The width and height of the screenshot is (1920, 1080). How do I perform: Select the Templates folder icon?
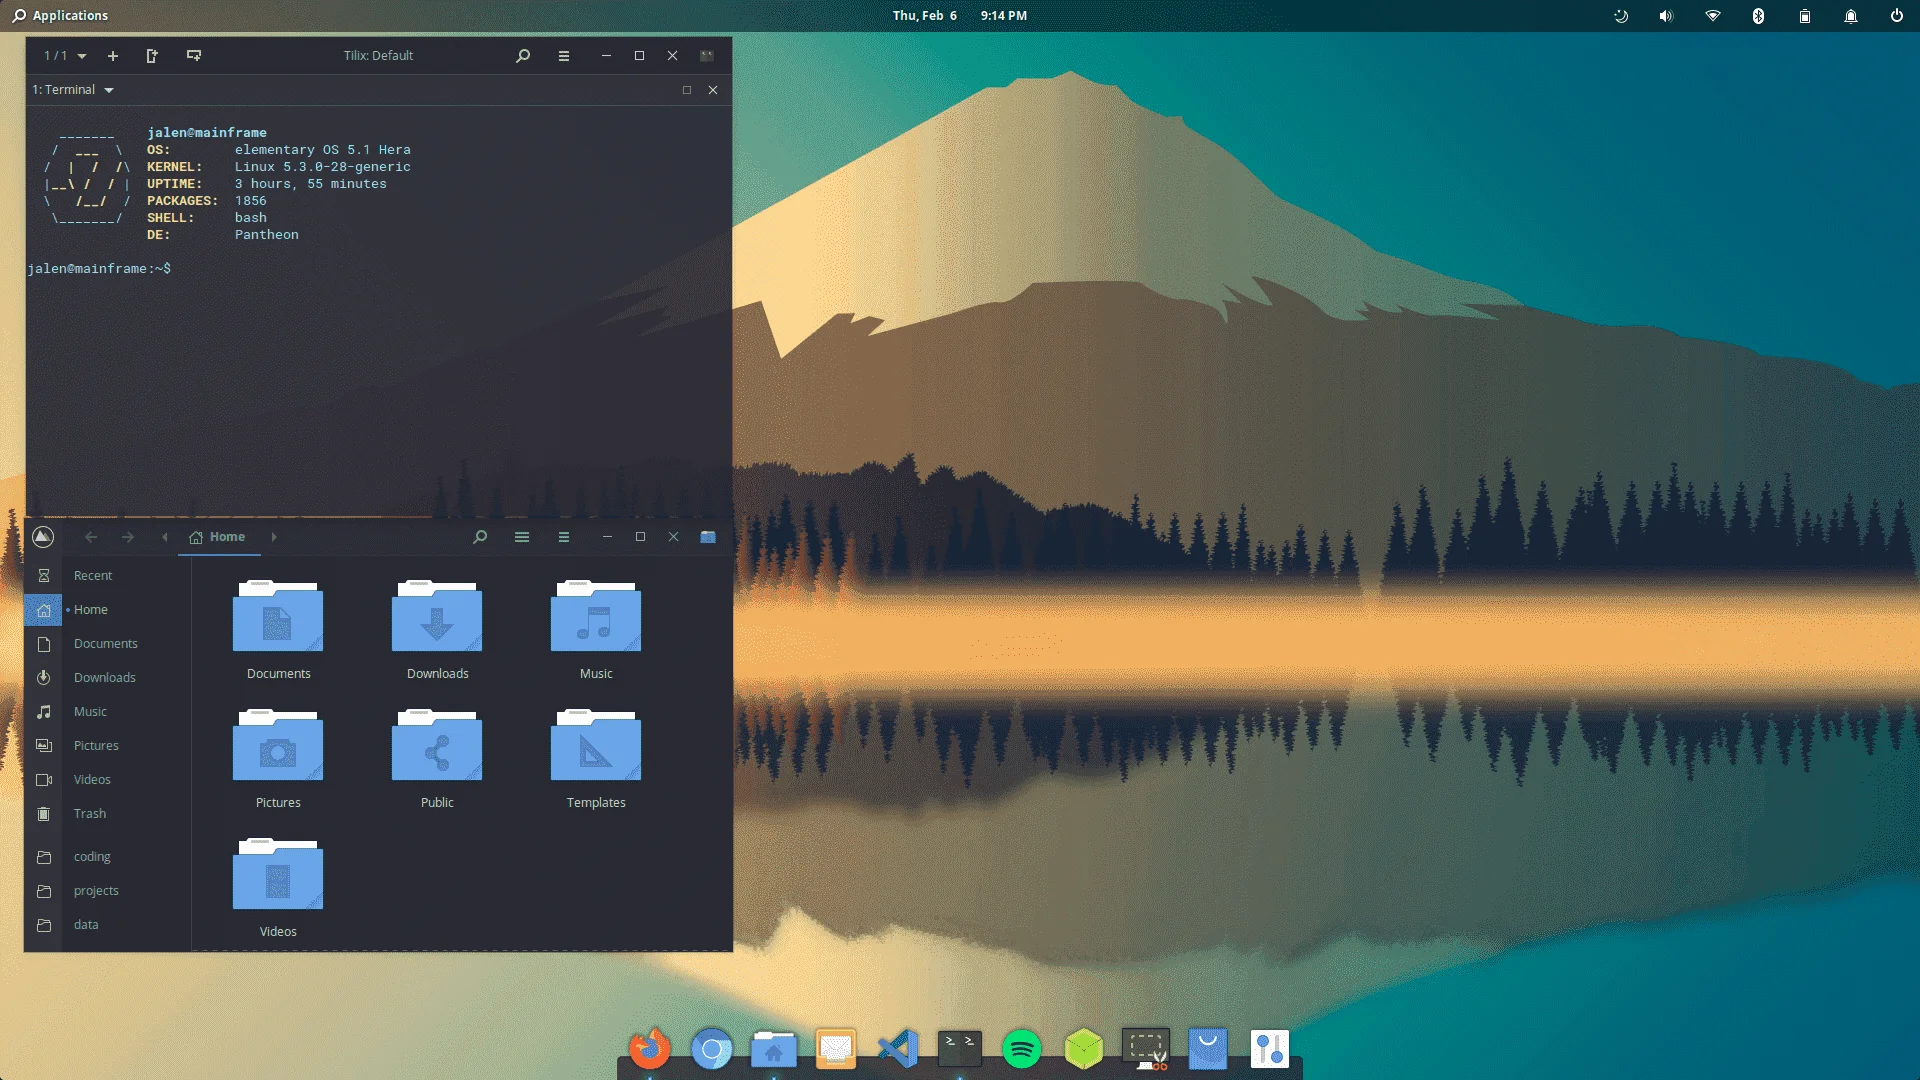point(596,745)
